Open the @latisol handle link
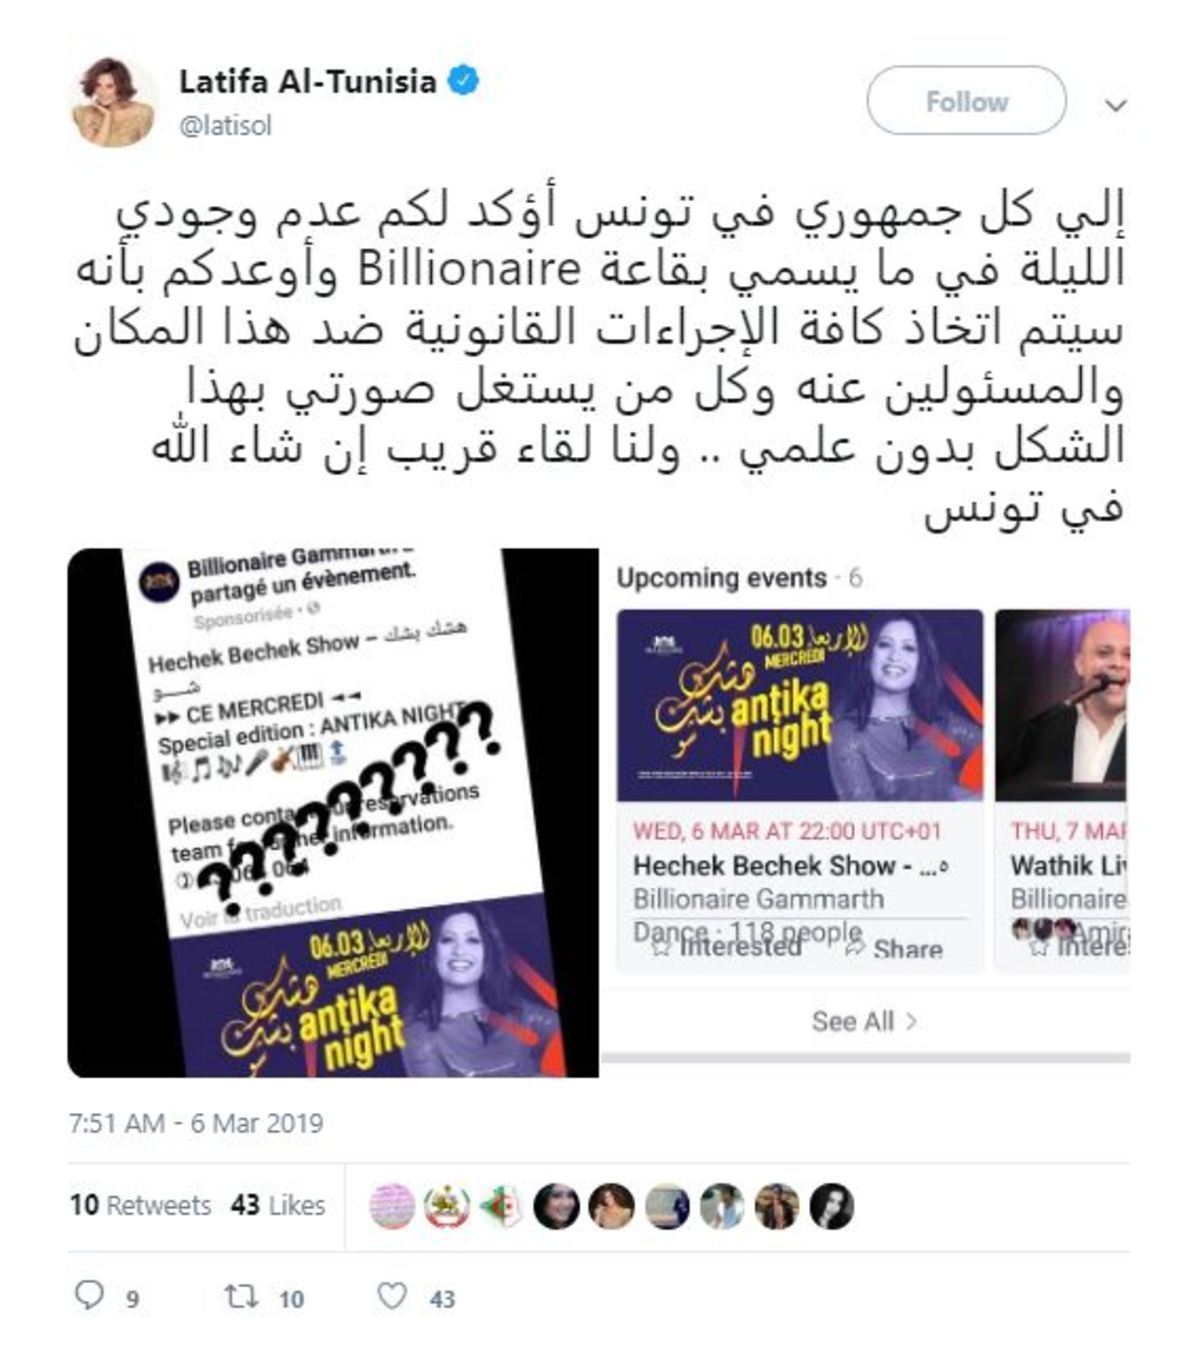 (x=225, y=126)
